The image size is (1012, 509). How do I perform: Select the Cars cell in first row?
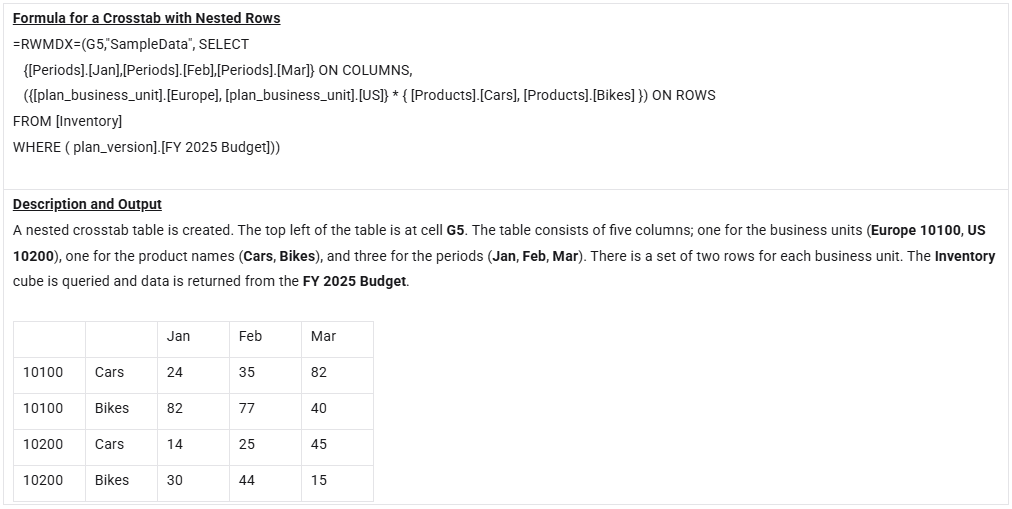pos(109,372)
